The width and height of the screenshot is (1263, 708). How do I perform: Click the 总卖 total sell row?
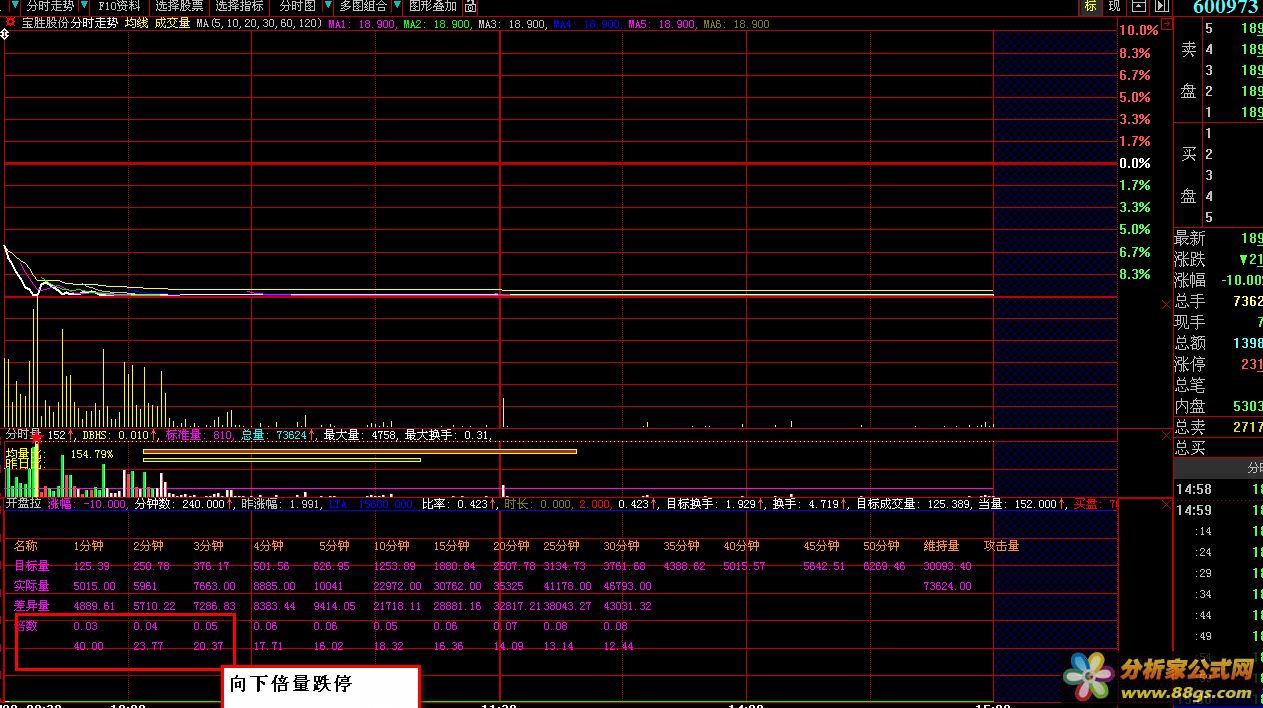pos(1218,427)
